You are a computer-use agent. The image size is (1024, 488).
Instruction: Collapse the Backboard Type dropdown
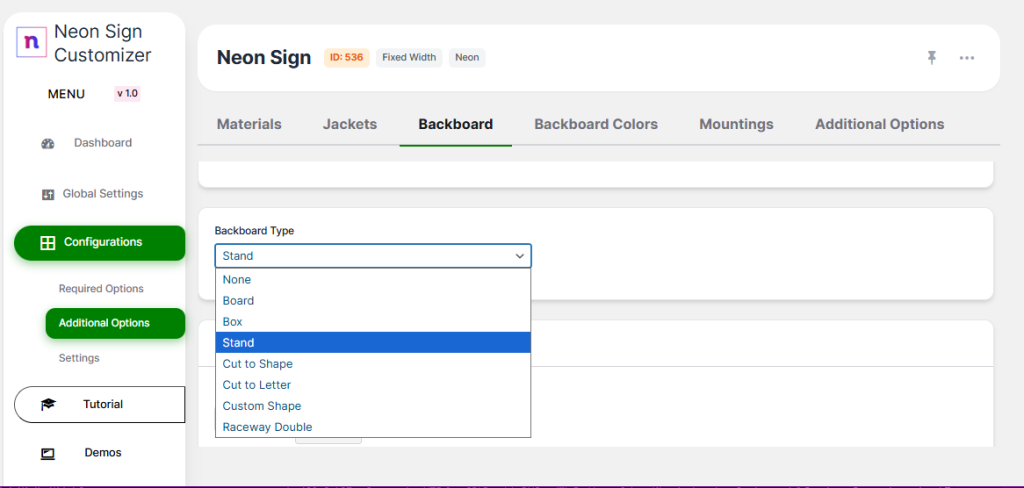[520, 256]
